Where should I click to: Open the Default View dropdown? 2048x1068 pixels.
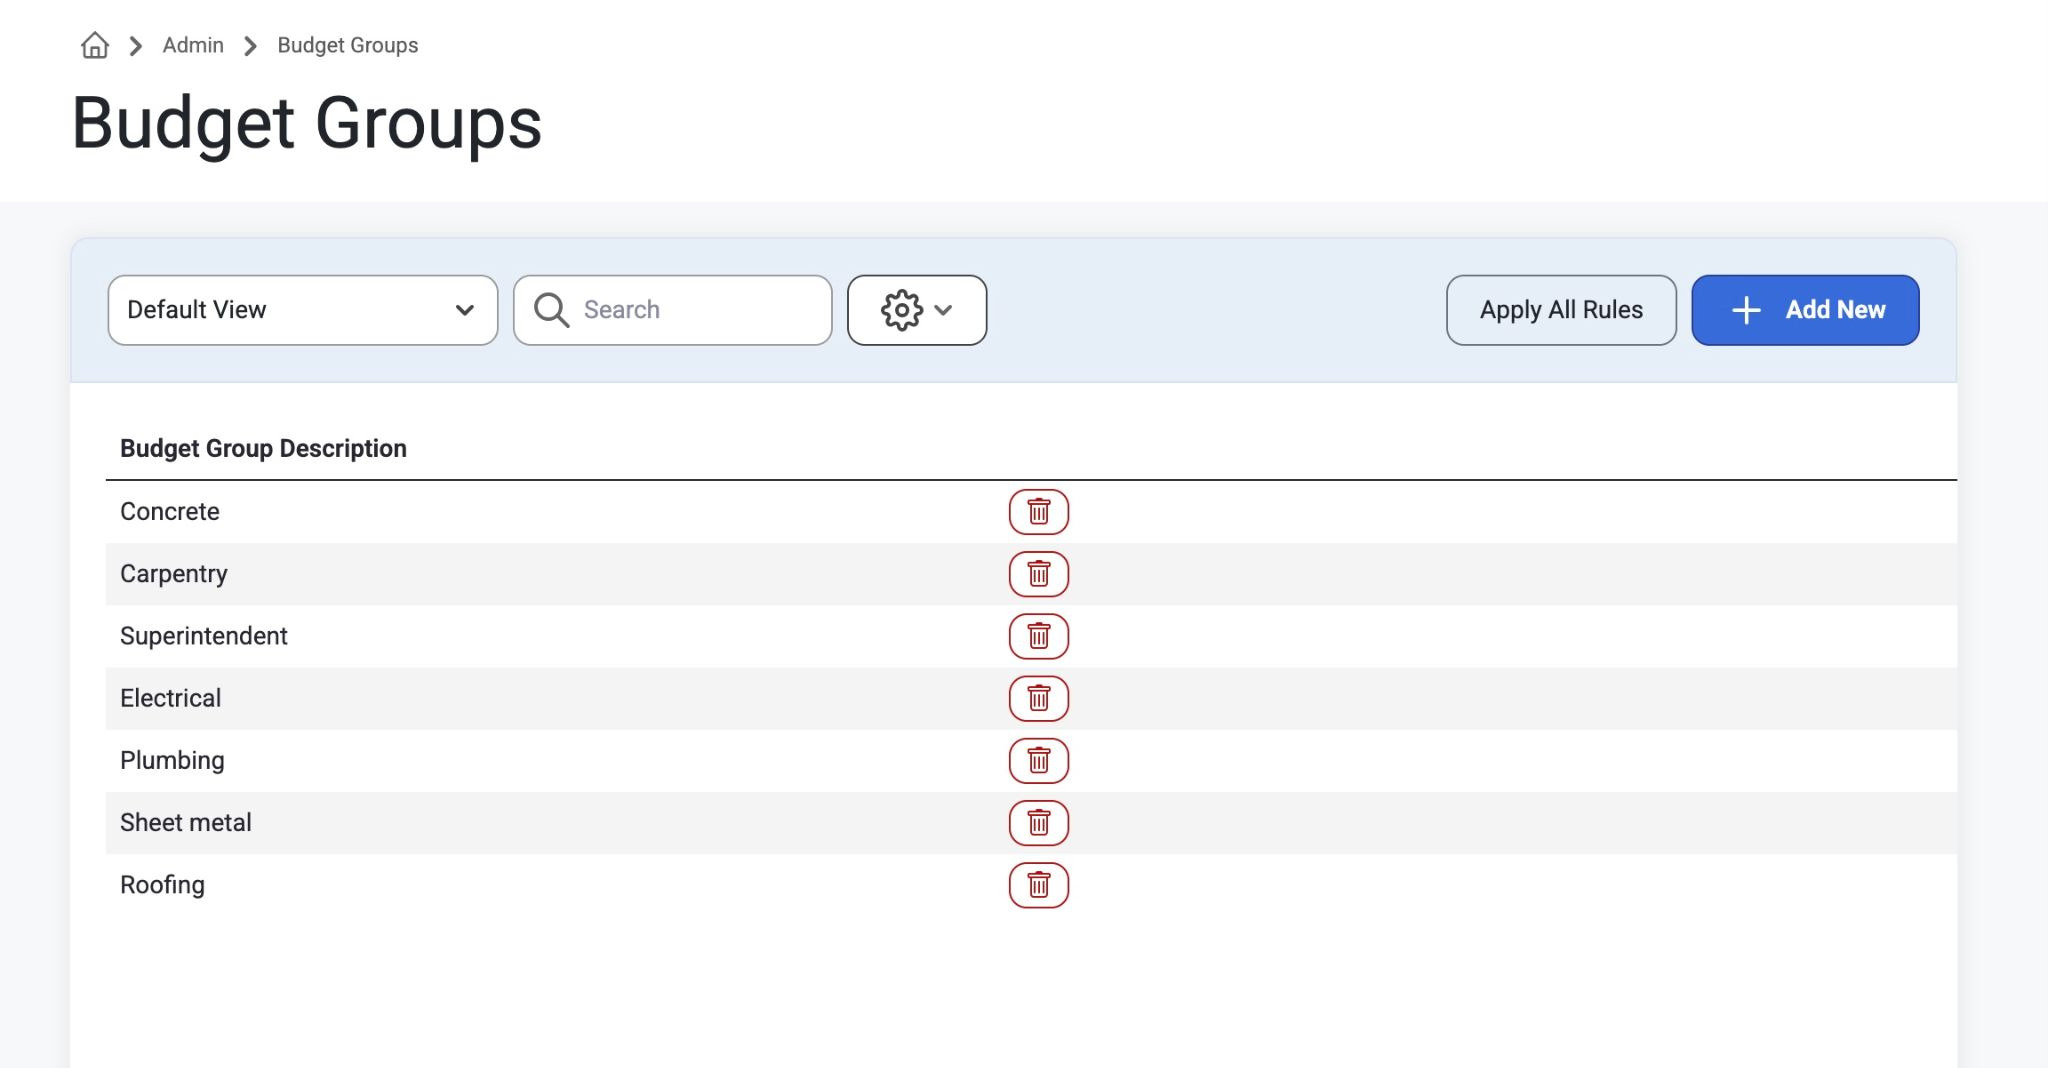point(303,310)
